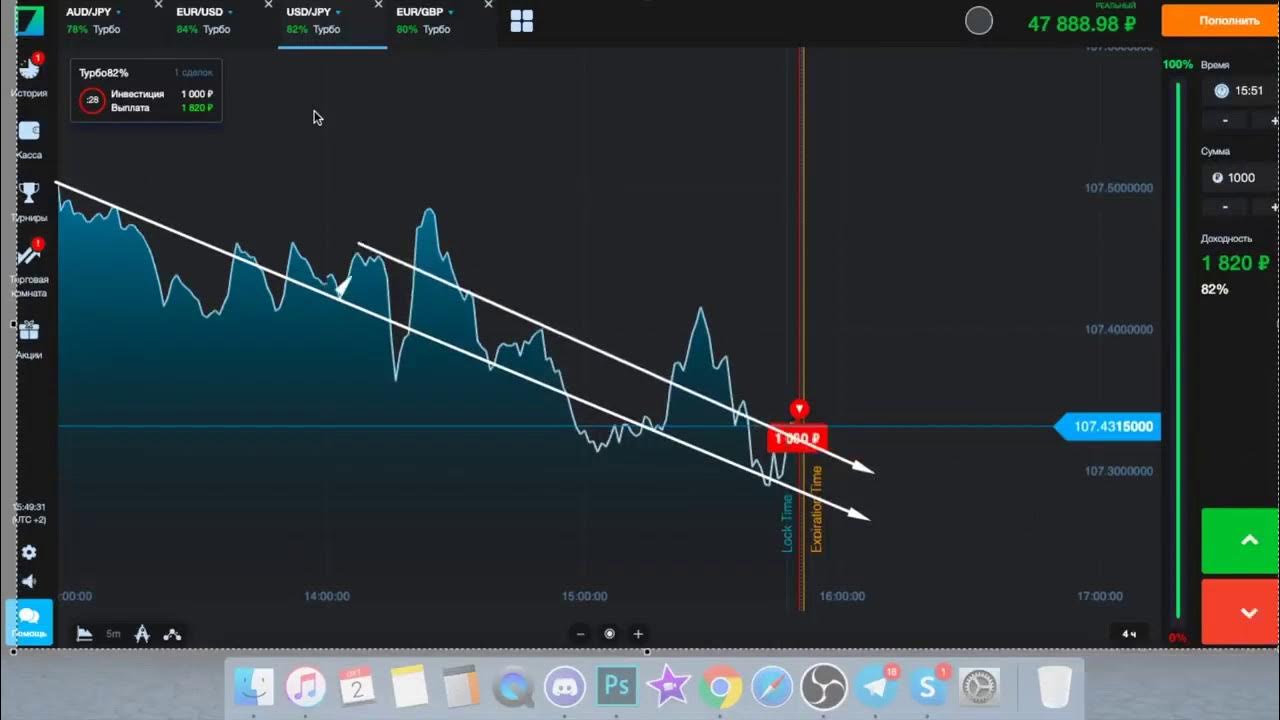The width and height of the screenshot is (1280, 720).
Task: Open the Акции gift icon
Action: point(29,330)
